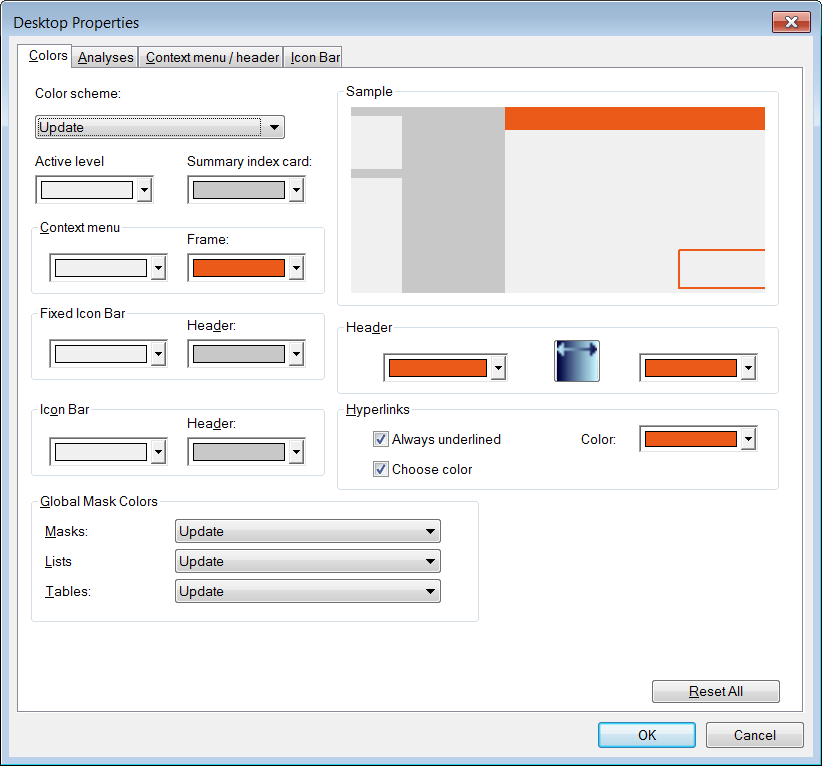Image resolution: width=822 pixels, height=766 pixels.
Task: Confirm with the OK button
Action: tap(647, 735)
